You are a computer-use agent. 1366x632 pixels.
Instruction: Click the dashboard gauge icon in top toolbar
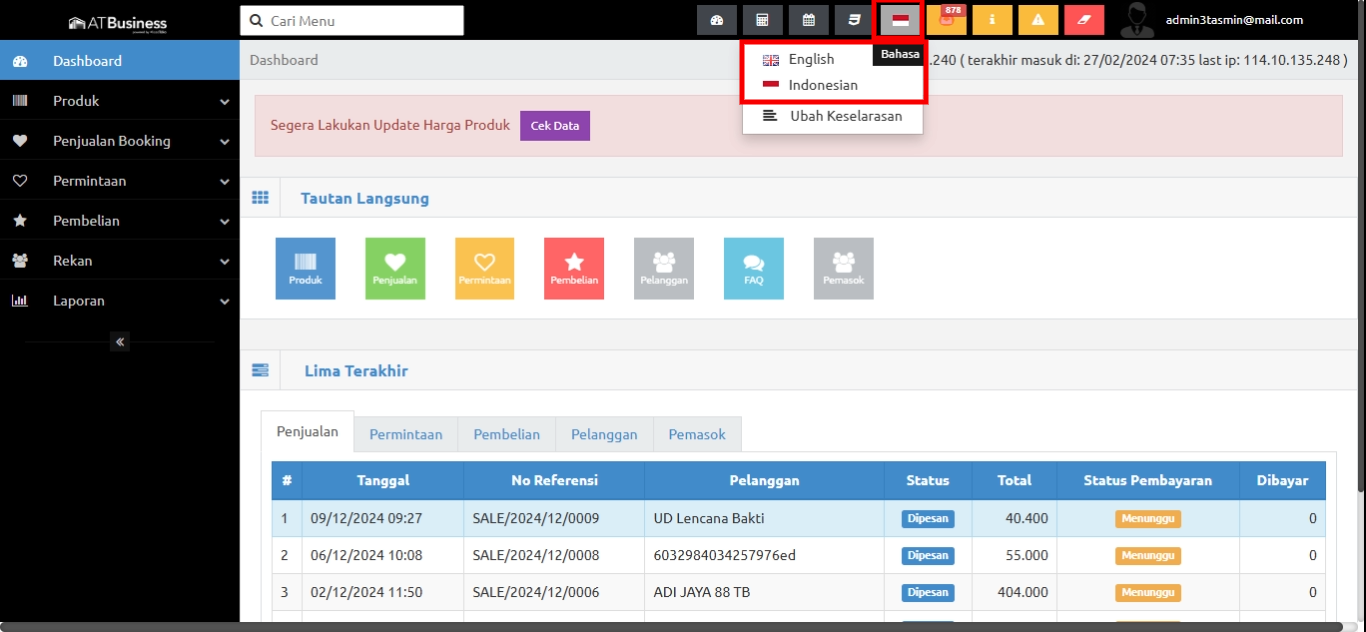tap(716, 20)
